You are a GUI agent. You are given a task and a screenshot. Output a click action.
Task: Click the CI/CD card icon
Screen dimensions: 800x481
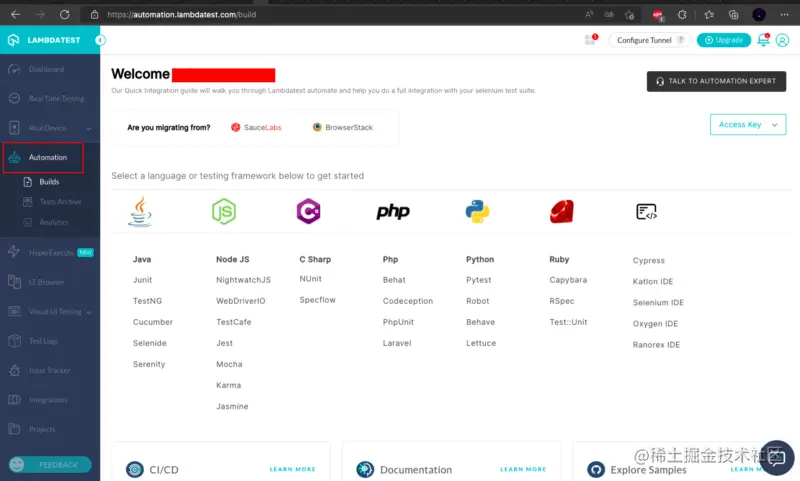(x=135, y=469)
